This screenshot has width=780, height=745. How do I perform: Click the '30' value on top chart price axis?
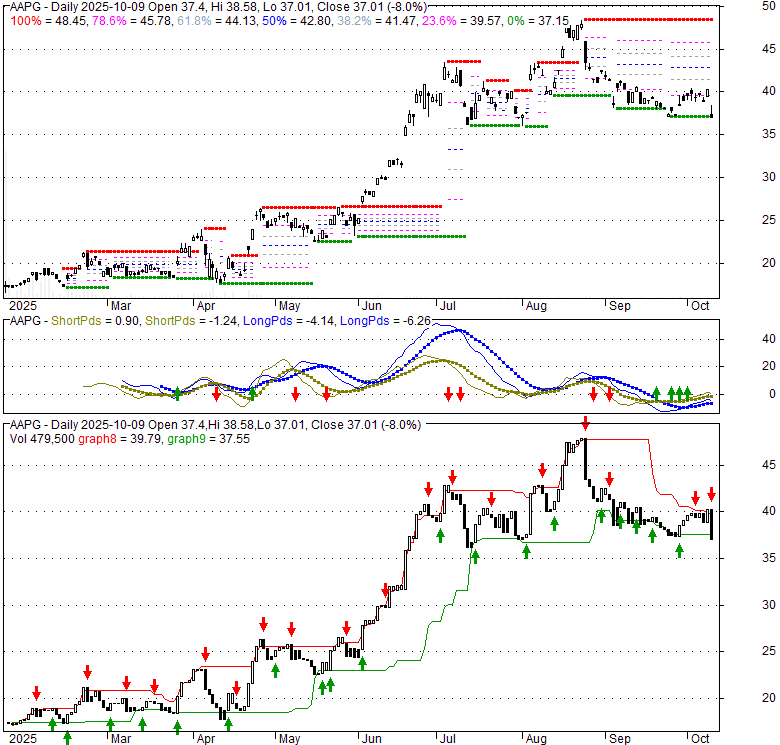(x=769, y=177)
